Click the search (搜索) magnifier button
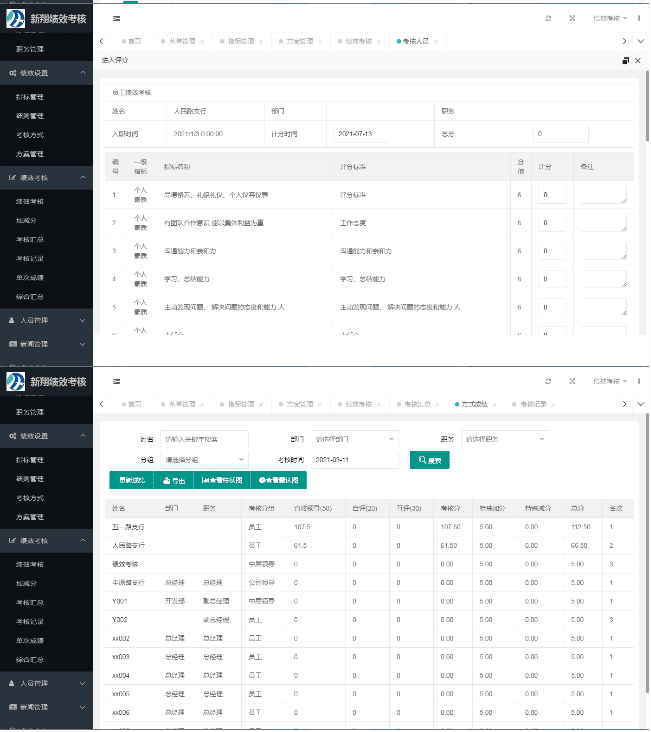The width and height of the screenshot is (651, 732). [x=430, y=460]
